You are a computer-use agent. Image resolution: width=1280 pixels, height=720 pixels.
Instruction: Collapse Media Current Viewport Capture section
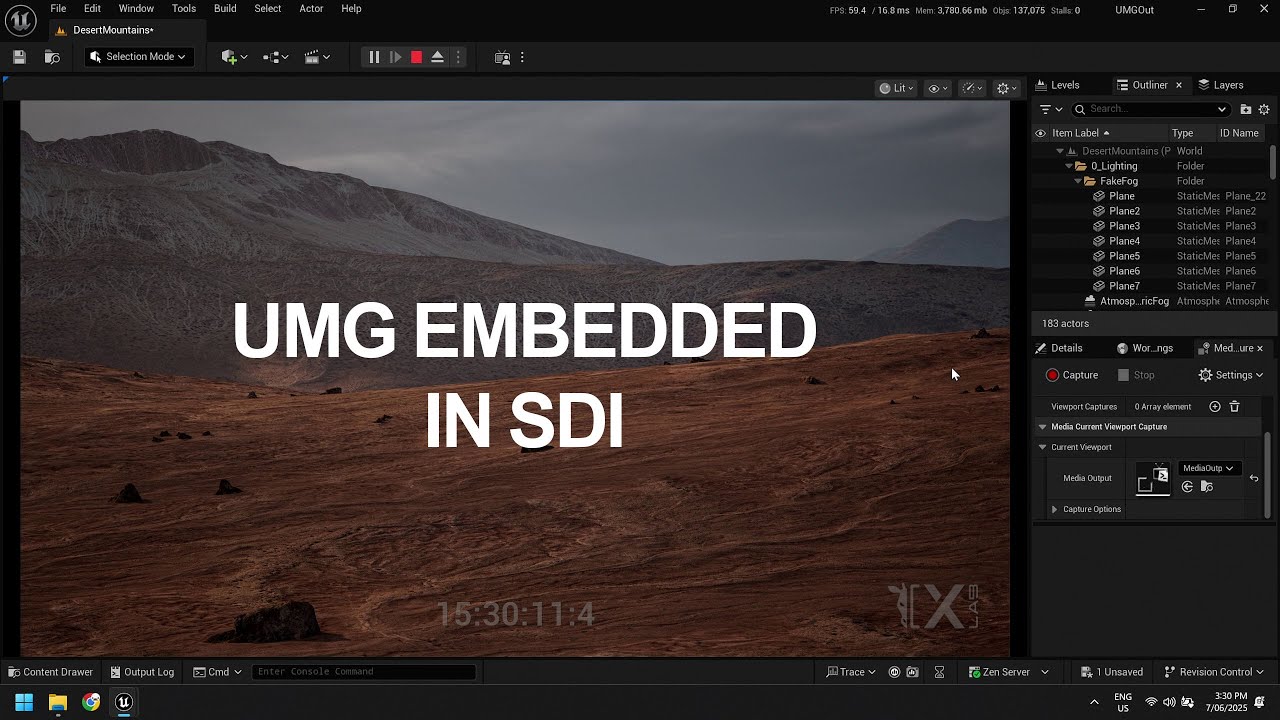point(1042,427)
